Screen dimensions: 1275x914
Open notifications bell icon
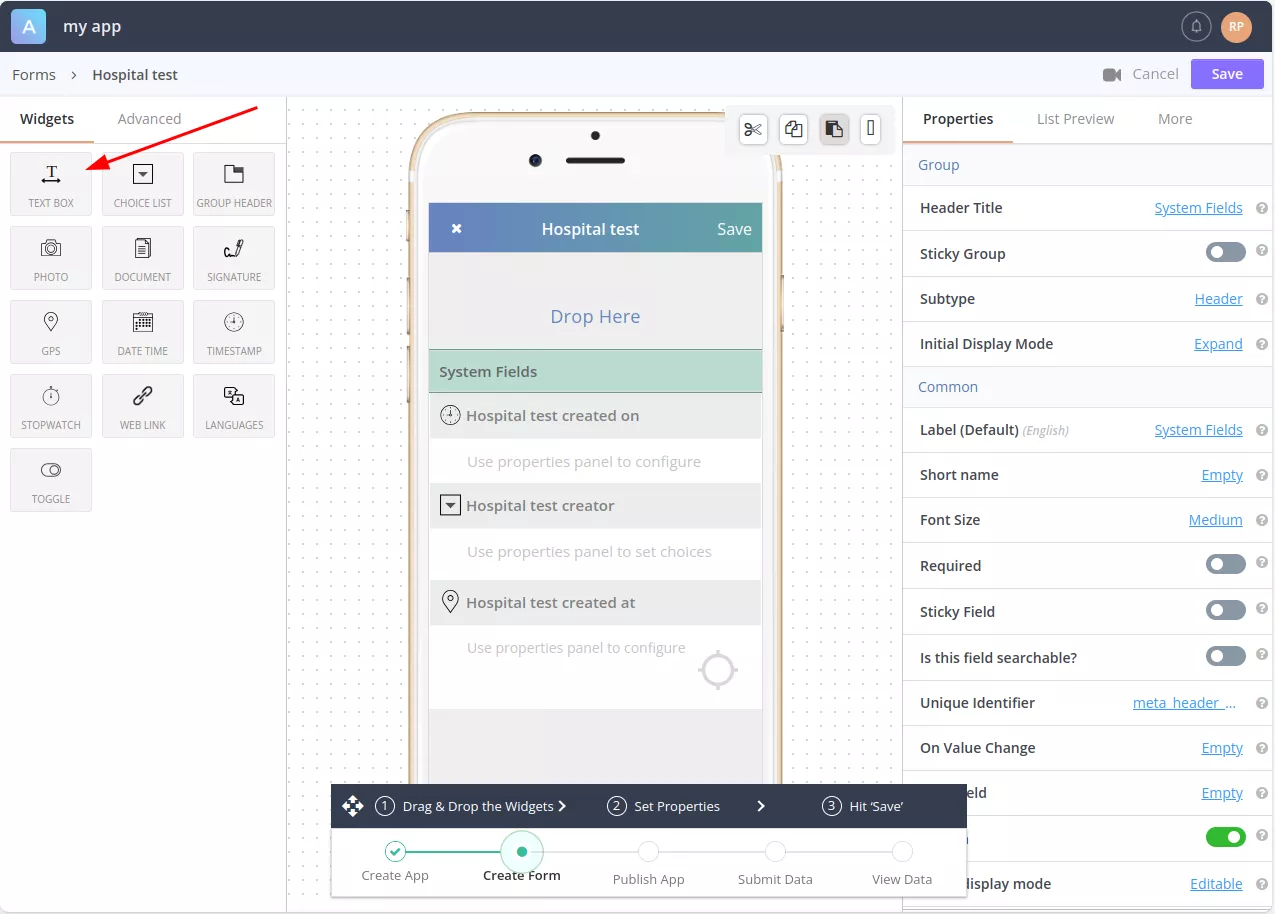coord(1196,27)
